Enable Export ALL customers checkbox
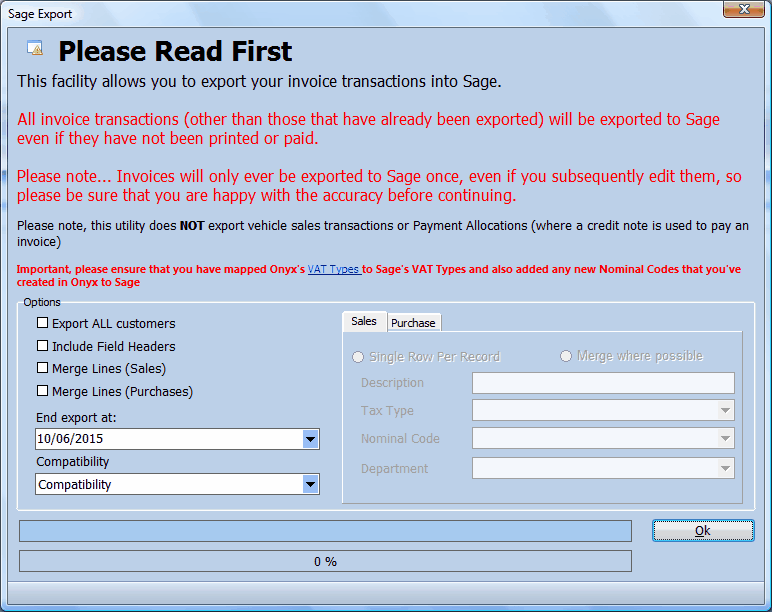The image size is (772, 612). tap(42, 322)
